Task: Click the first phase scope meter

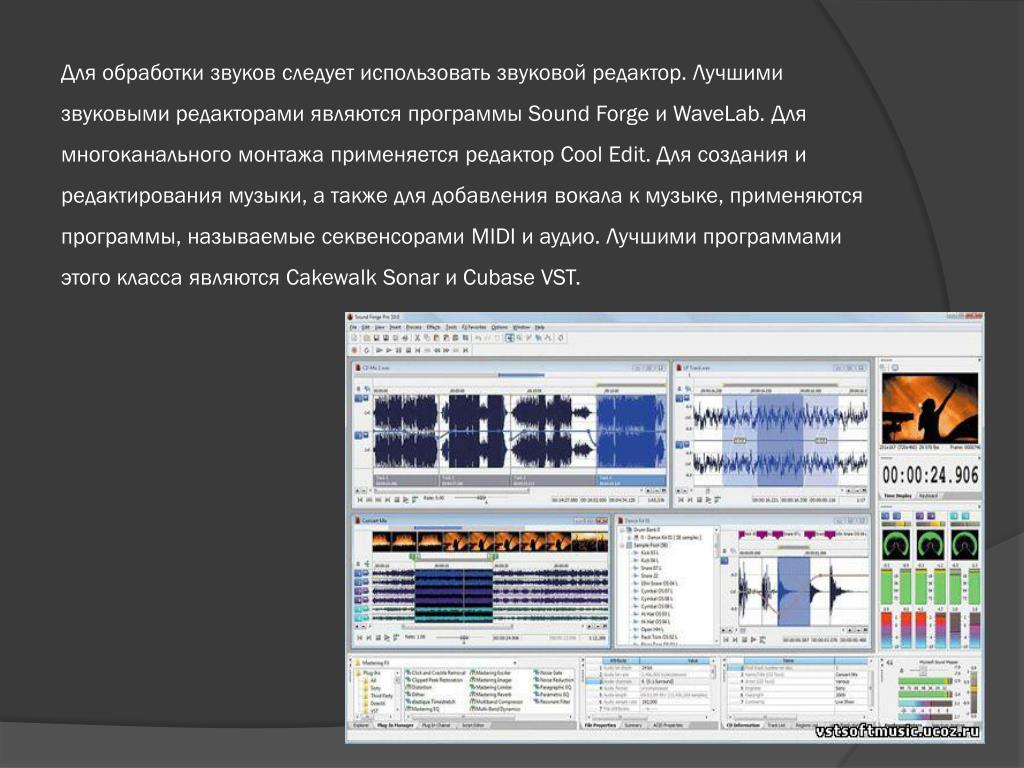Action: click(x=896, y=544)
